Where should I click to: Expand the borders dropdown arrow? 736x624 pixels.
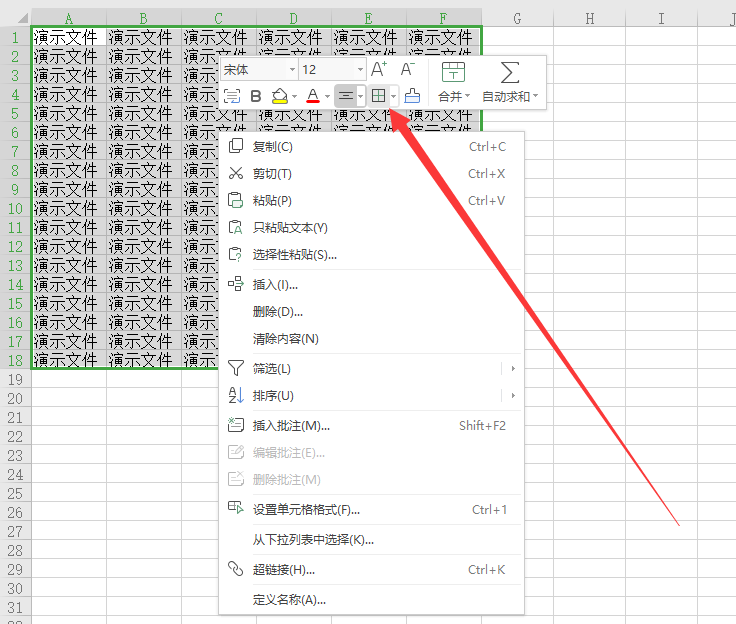tap(393, 97)
